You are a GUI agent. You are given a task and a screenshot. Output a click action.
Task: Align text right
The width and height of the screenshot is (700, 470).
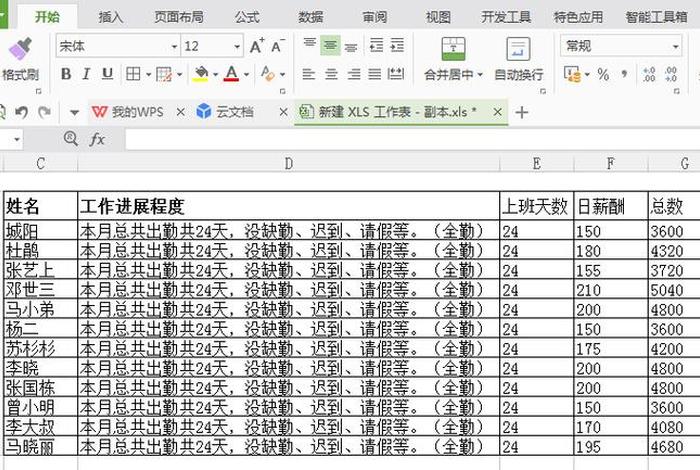coord(354,74)
